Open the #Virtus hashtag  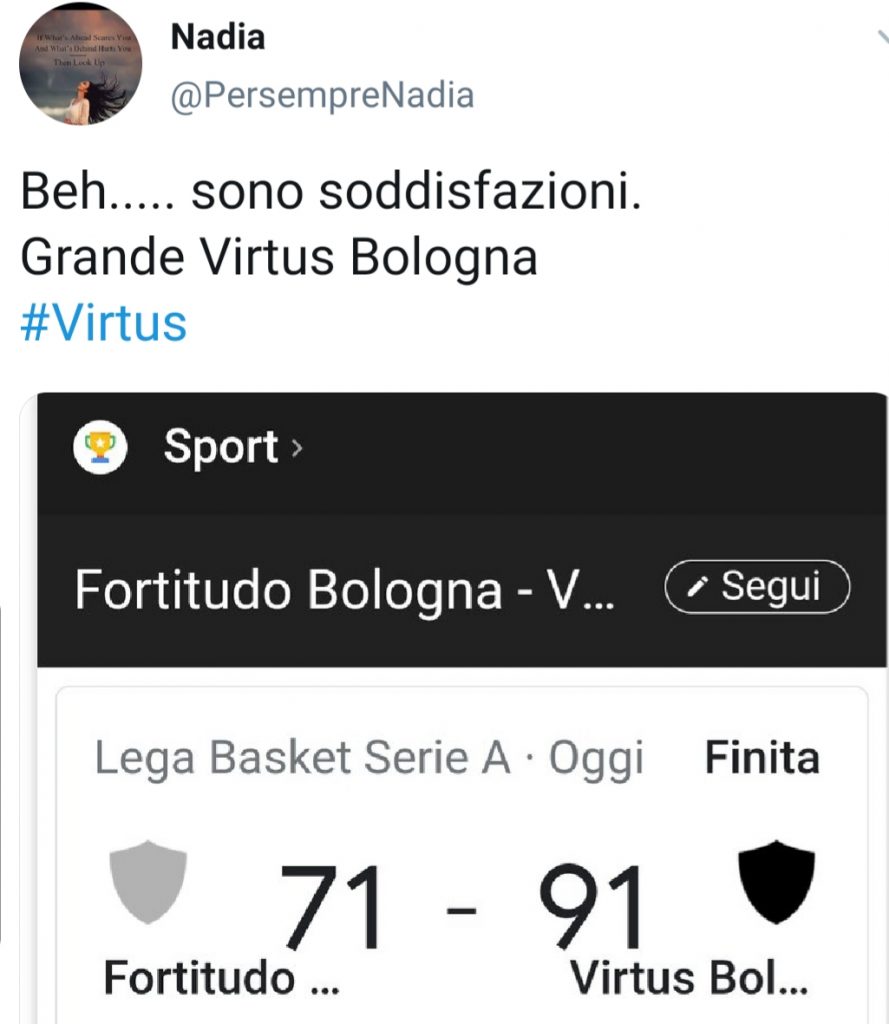click(103, 324)
